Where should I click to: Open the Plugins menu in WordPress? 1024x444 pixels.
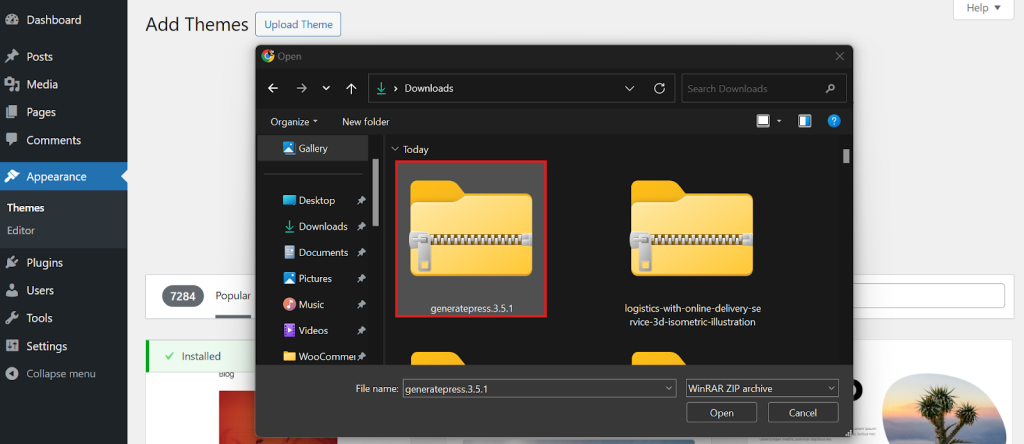[44, 263]
